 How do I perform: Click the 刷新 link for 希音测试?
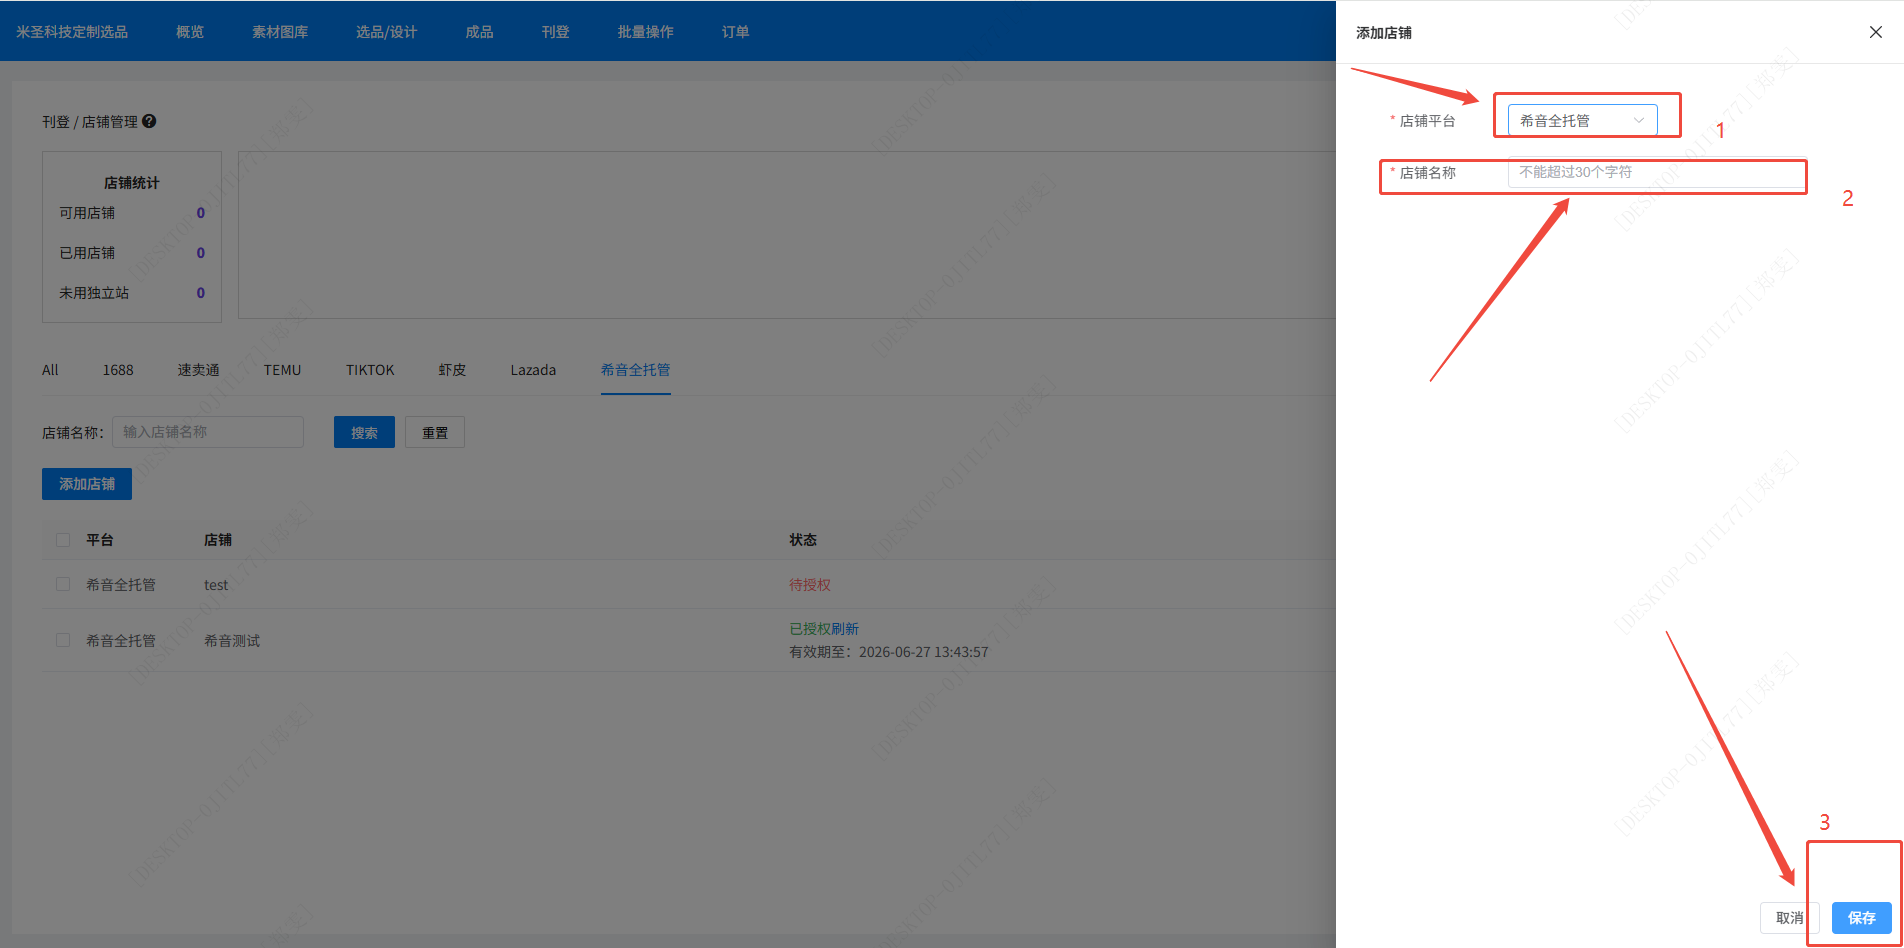846,629
